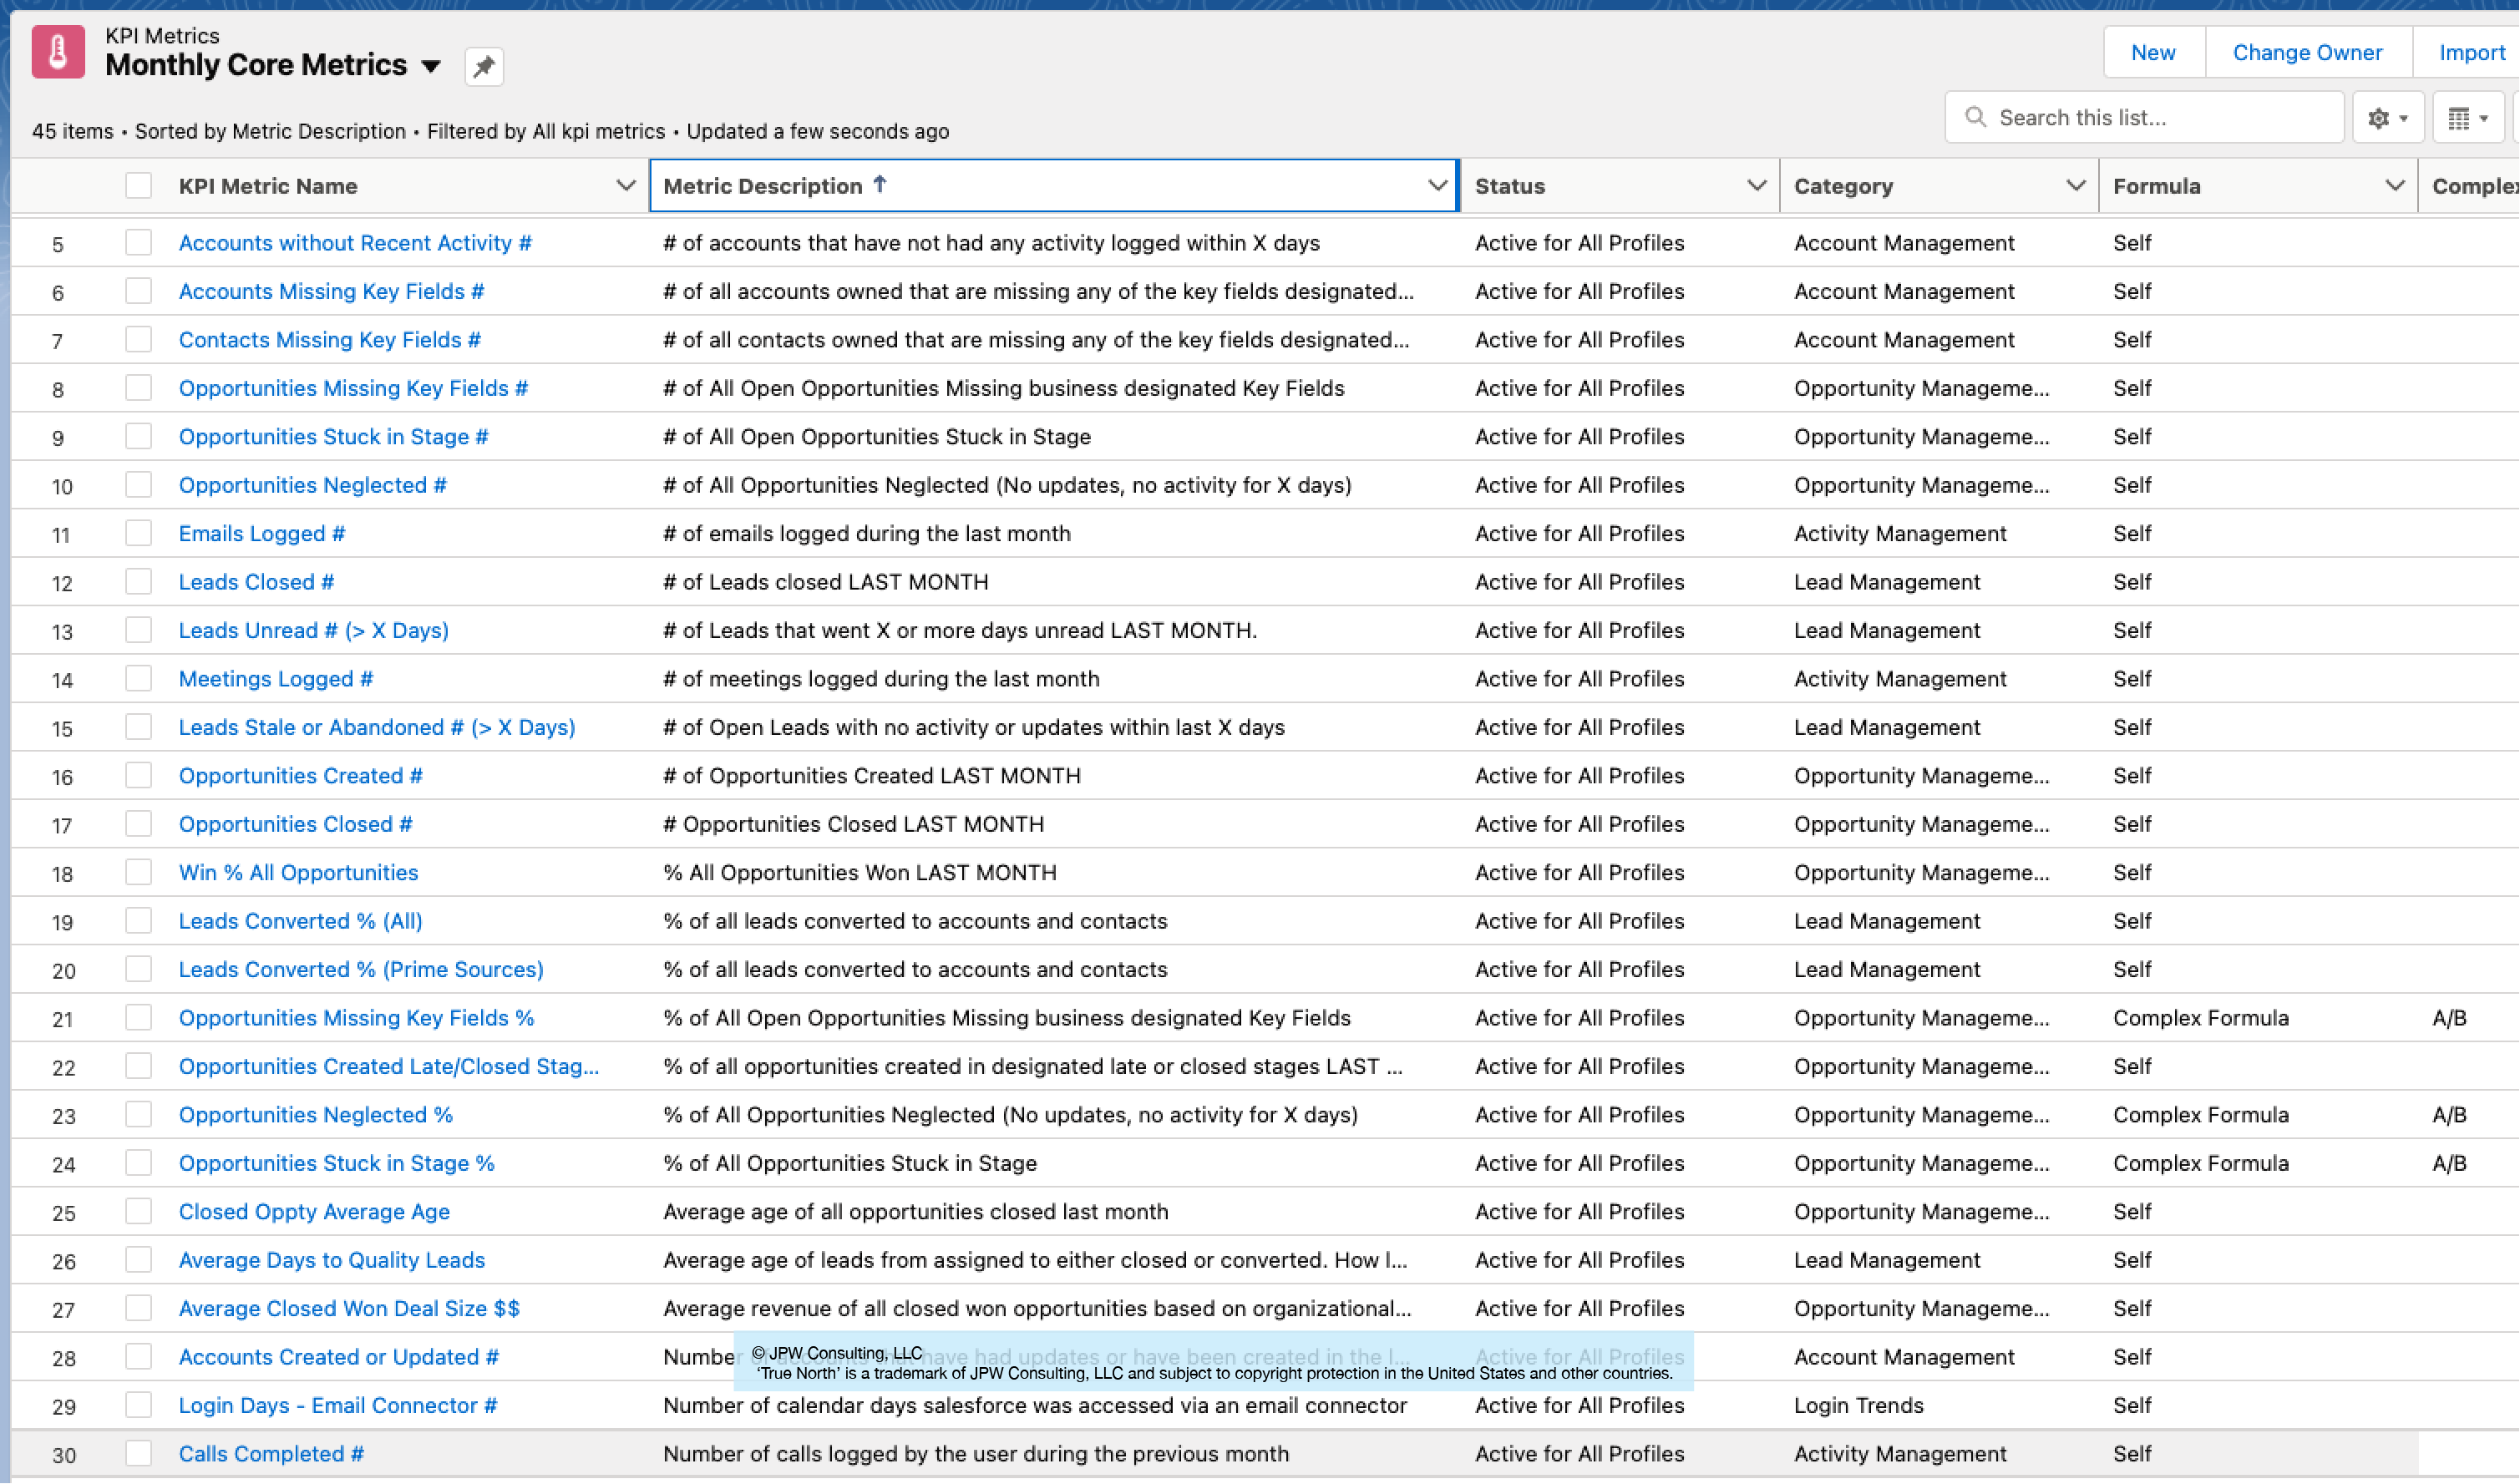This screenshot has width=2520, height=1484.
Task: Open Leads Stale or Abandoned # record
Action: pyautogui.click(x=377, y=728)
